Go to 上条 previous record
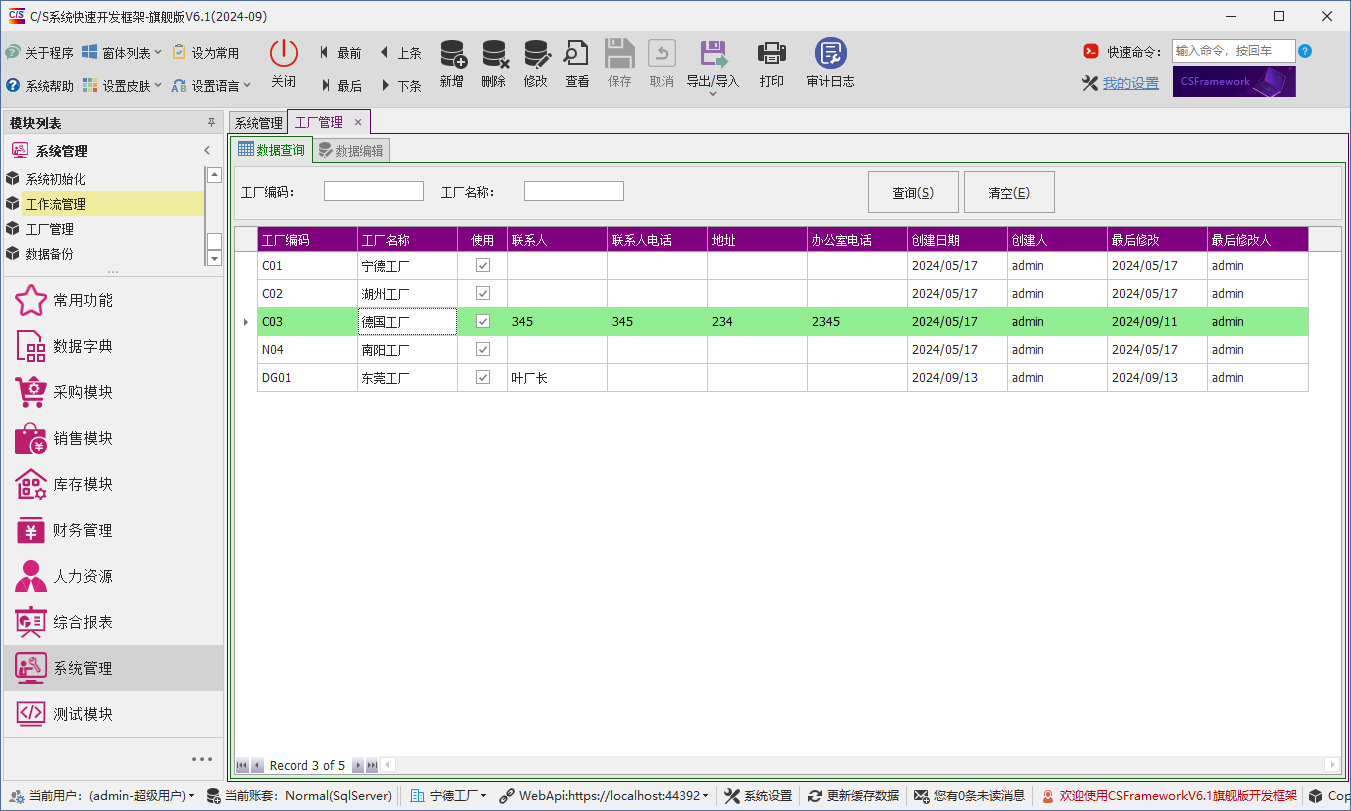The width and height of the screenshot is (1351, 811). 400,53
